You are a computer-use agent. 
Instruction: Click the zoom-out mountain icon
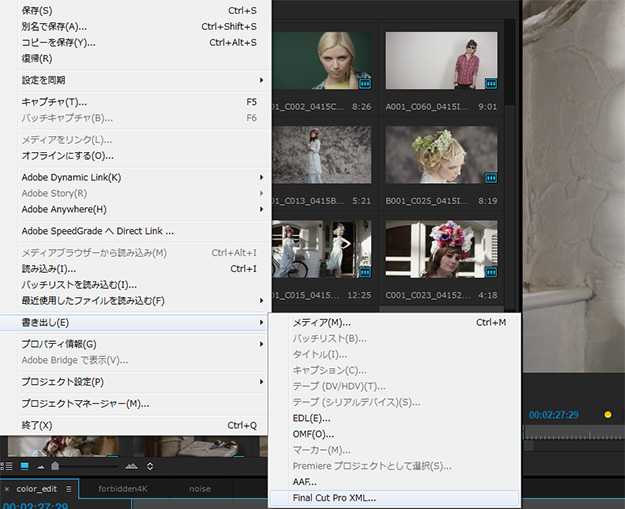coord(41,466)
